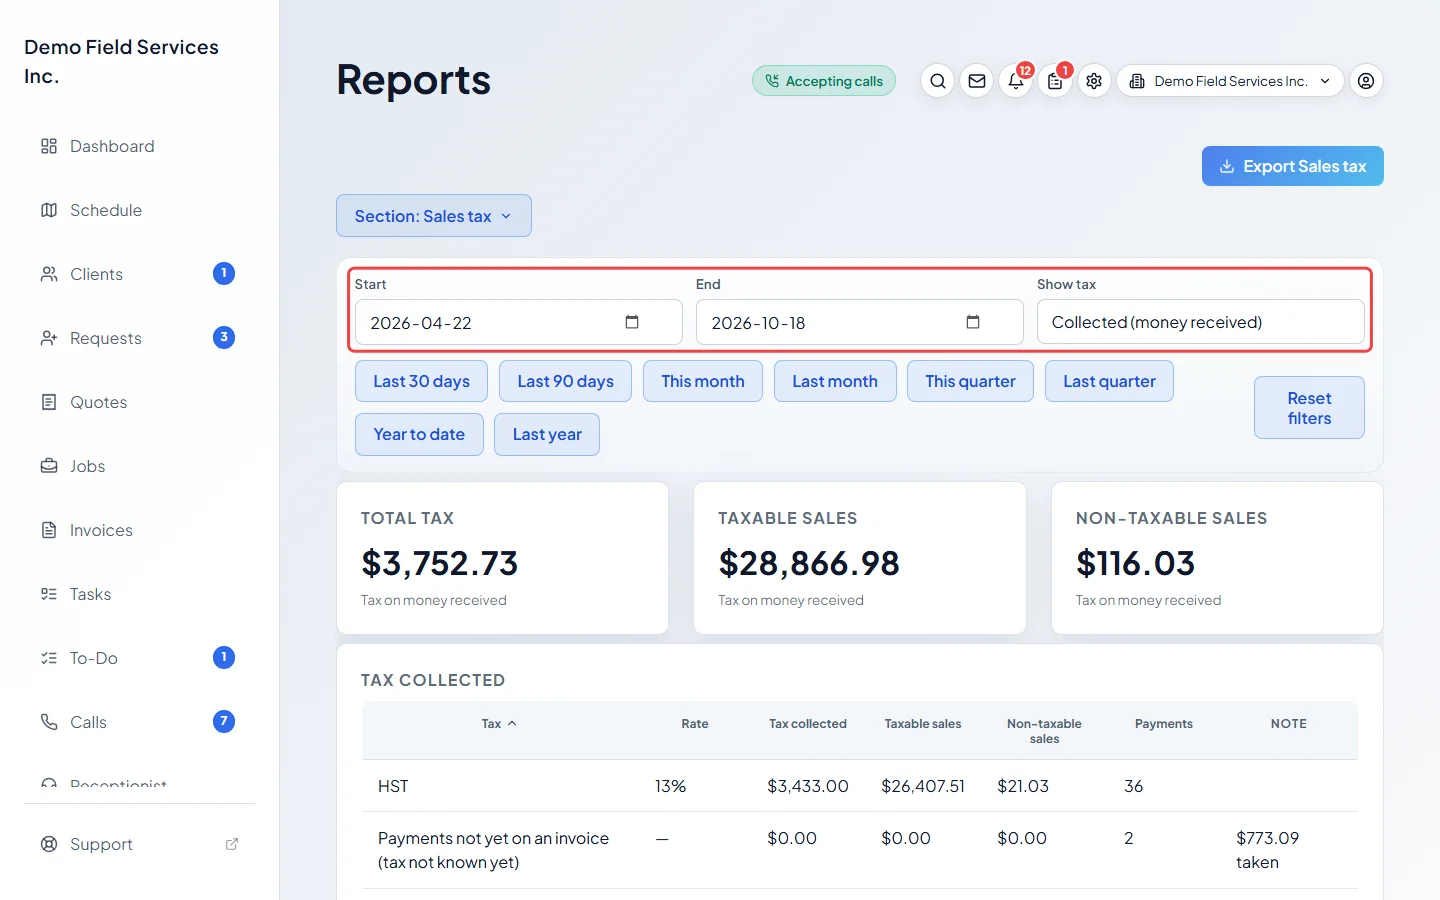Click the HST row label
Viewport: 1440px width, 900px height.
(x=393, y=786)
